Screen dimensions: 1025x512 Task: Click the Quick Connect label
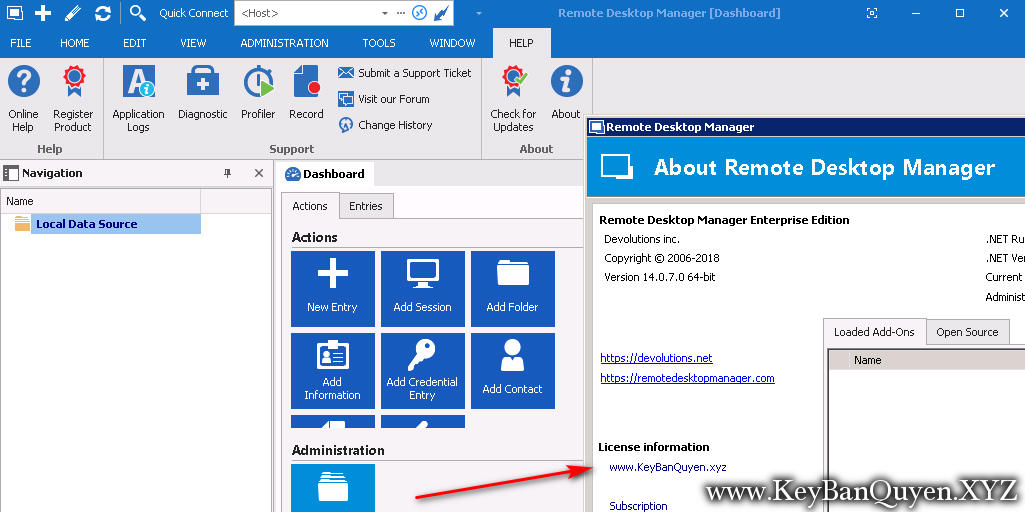point(193,13)
